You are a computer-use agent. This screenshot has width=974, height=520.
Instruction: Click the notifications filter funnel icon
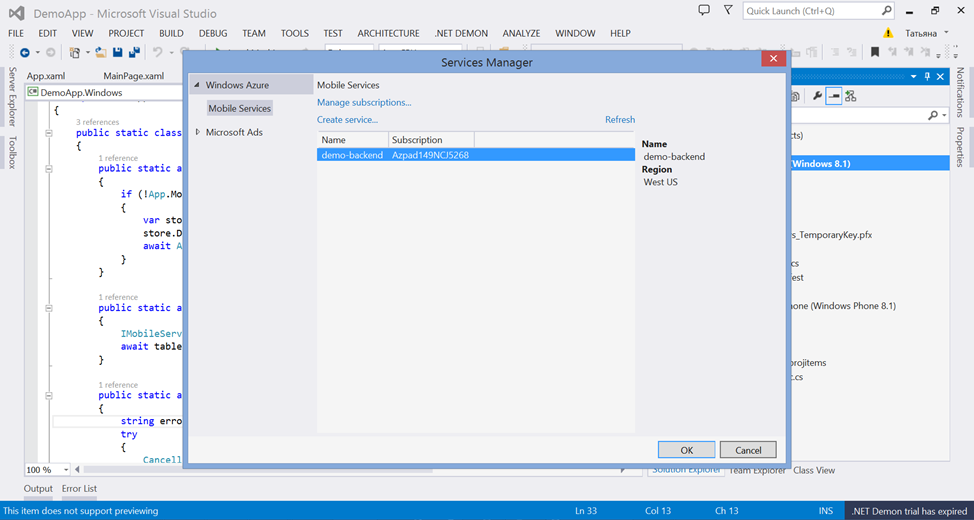[728, 11]
